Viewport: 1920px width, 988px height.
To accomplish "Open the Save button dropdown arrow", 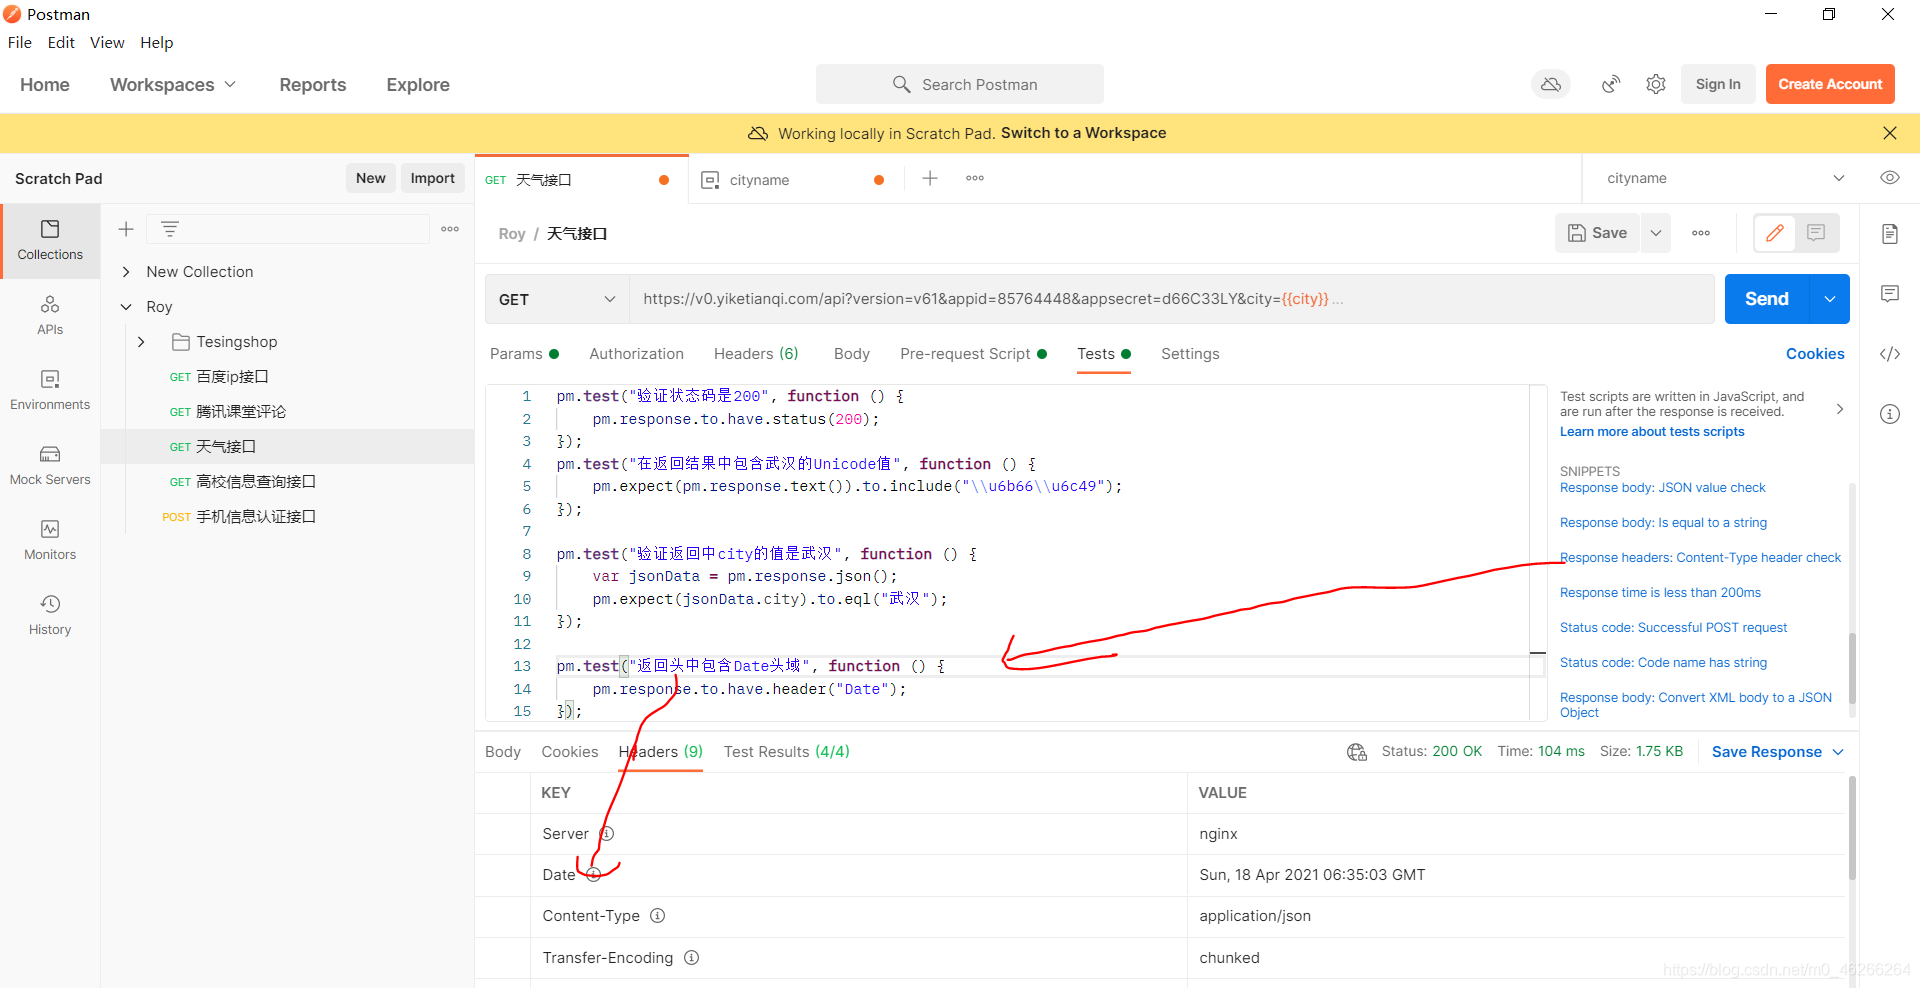I will (x=1656, y=233).
